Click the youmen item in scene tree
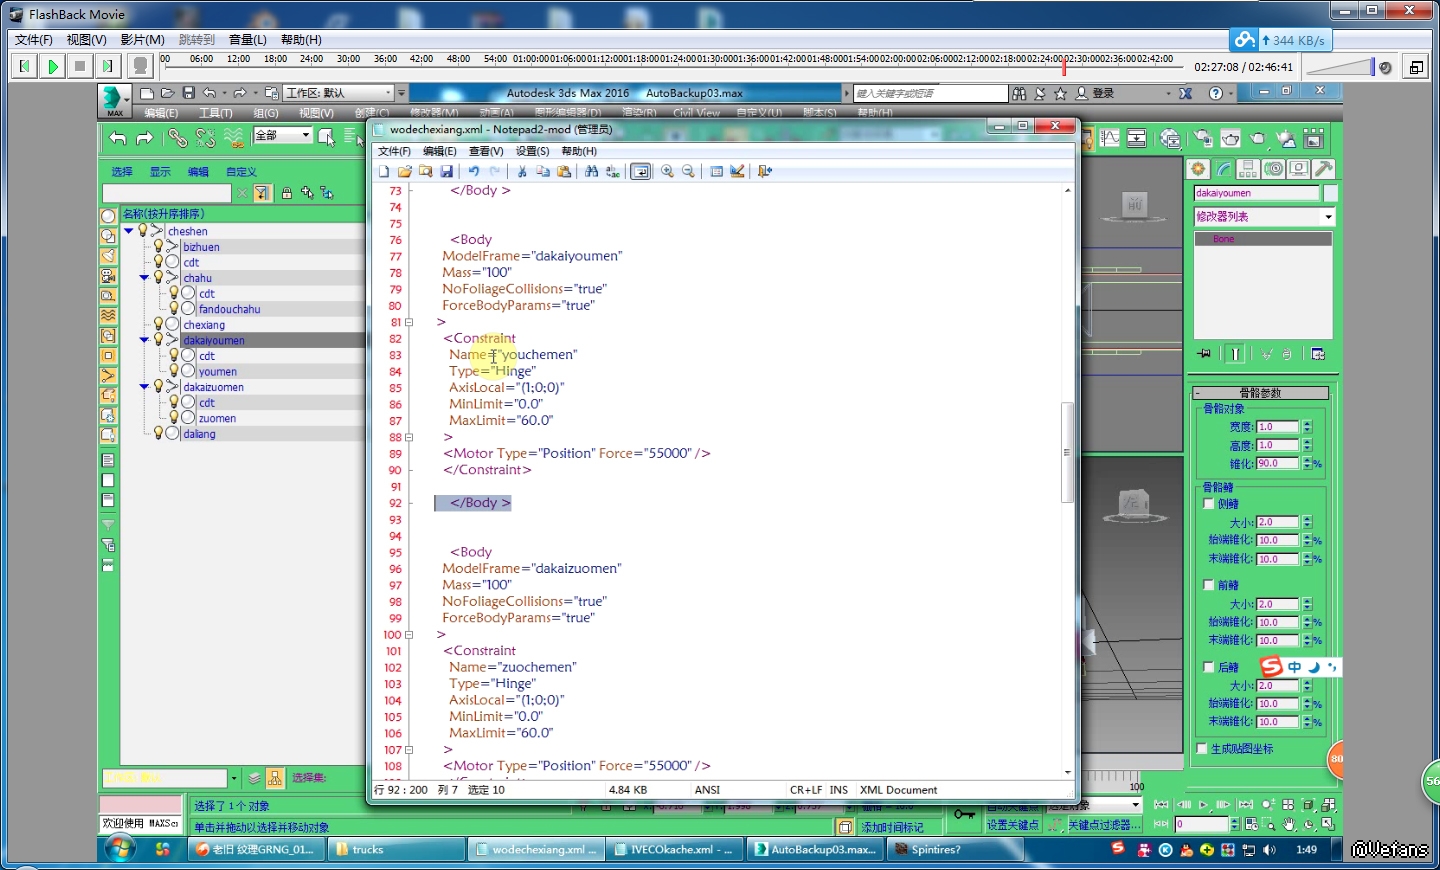 click(217, 372)
